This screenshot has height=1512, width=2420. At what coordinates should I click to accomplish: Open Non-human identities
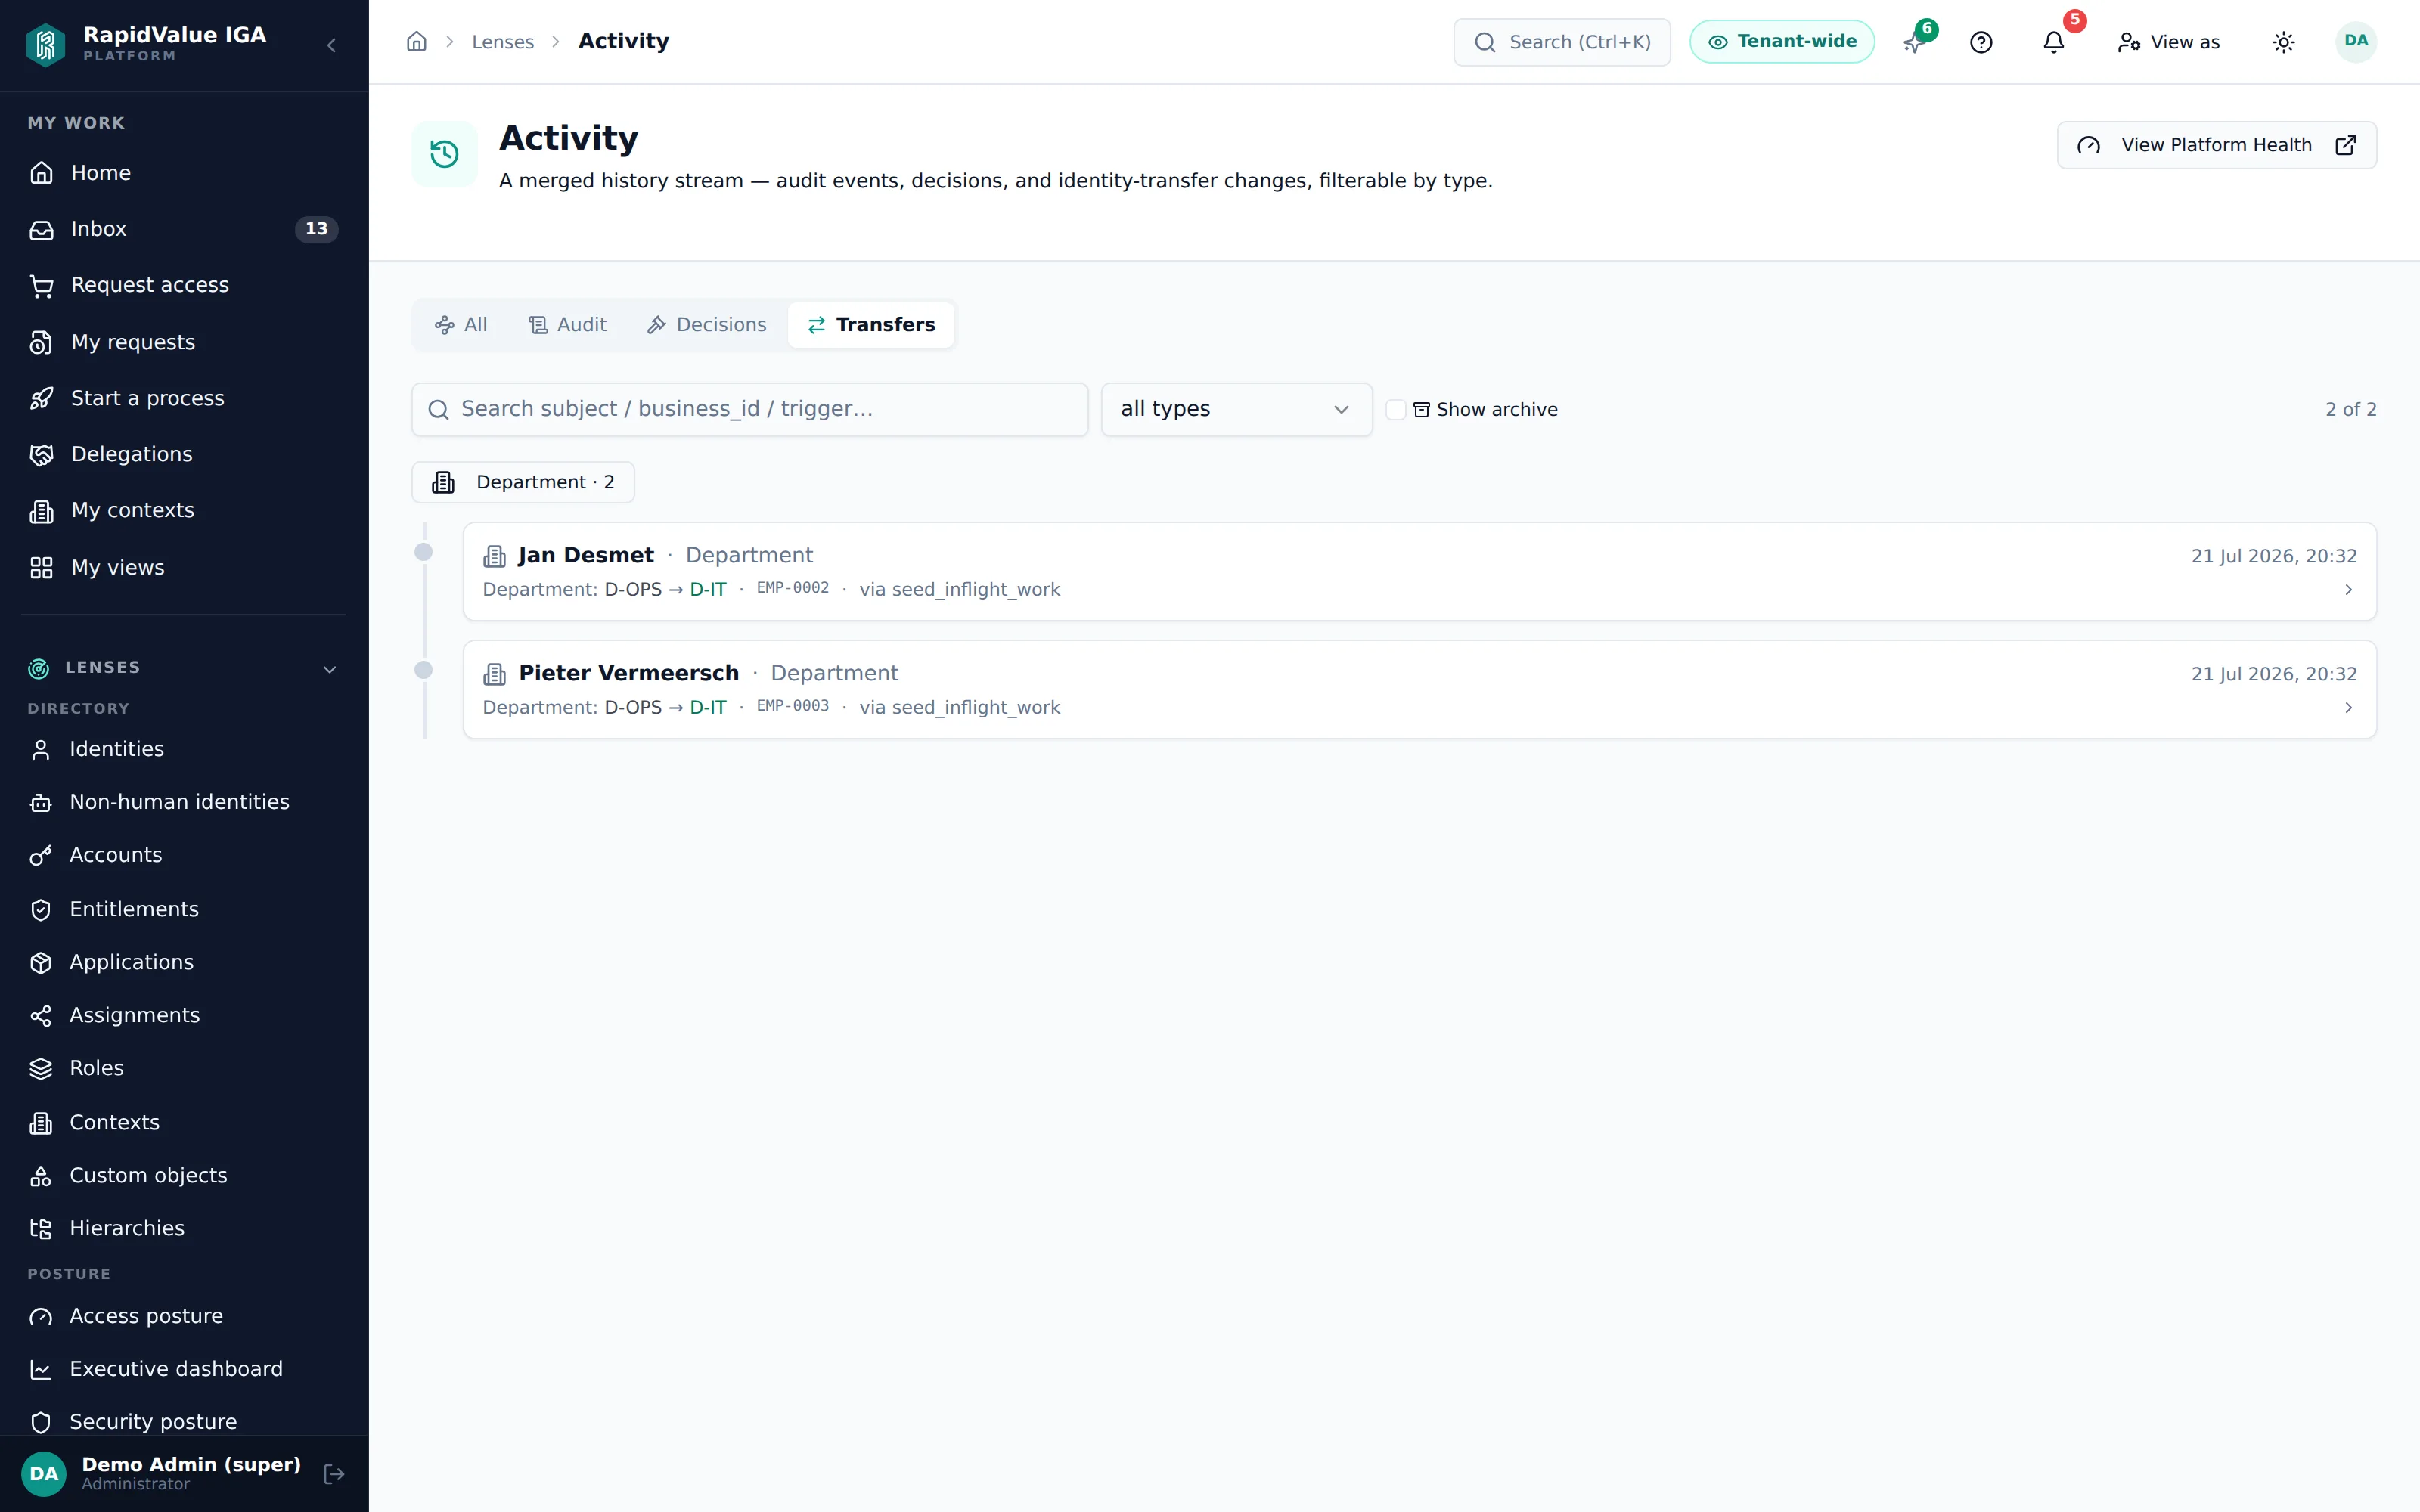coord(184,802)
